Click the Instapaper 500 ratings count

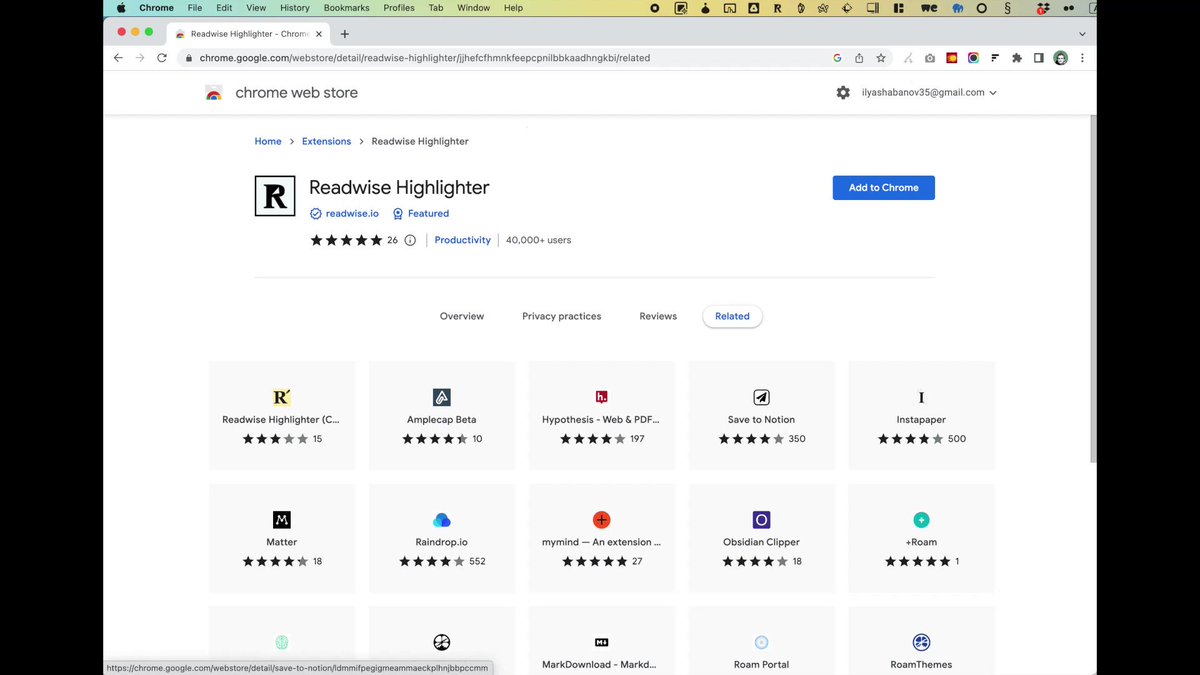pyautogui.click(x=957, y=439)
